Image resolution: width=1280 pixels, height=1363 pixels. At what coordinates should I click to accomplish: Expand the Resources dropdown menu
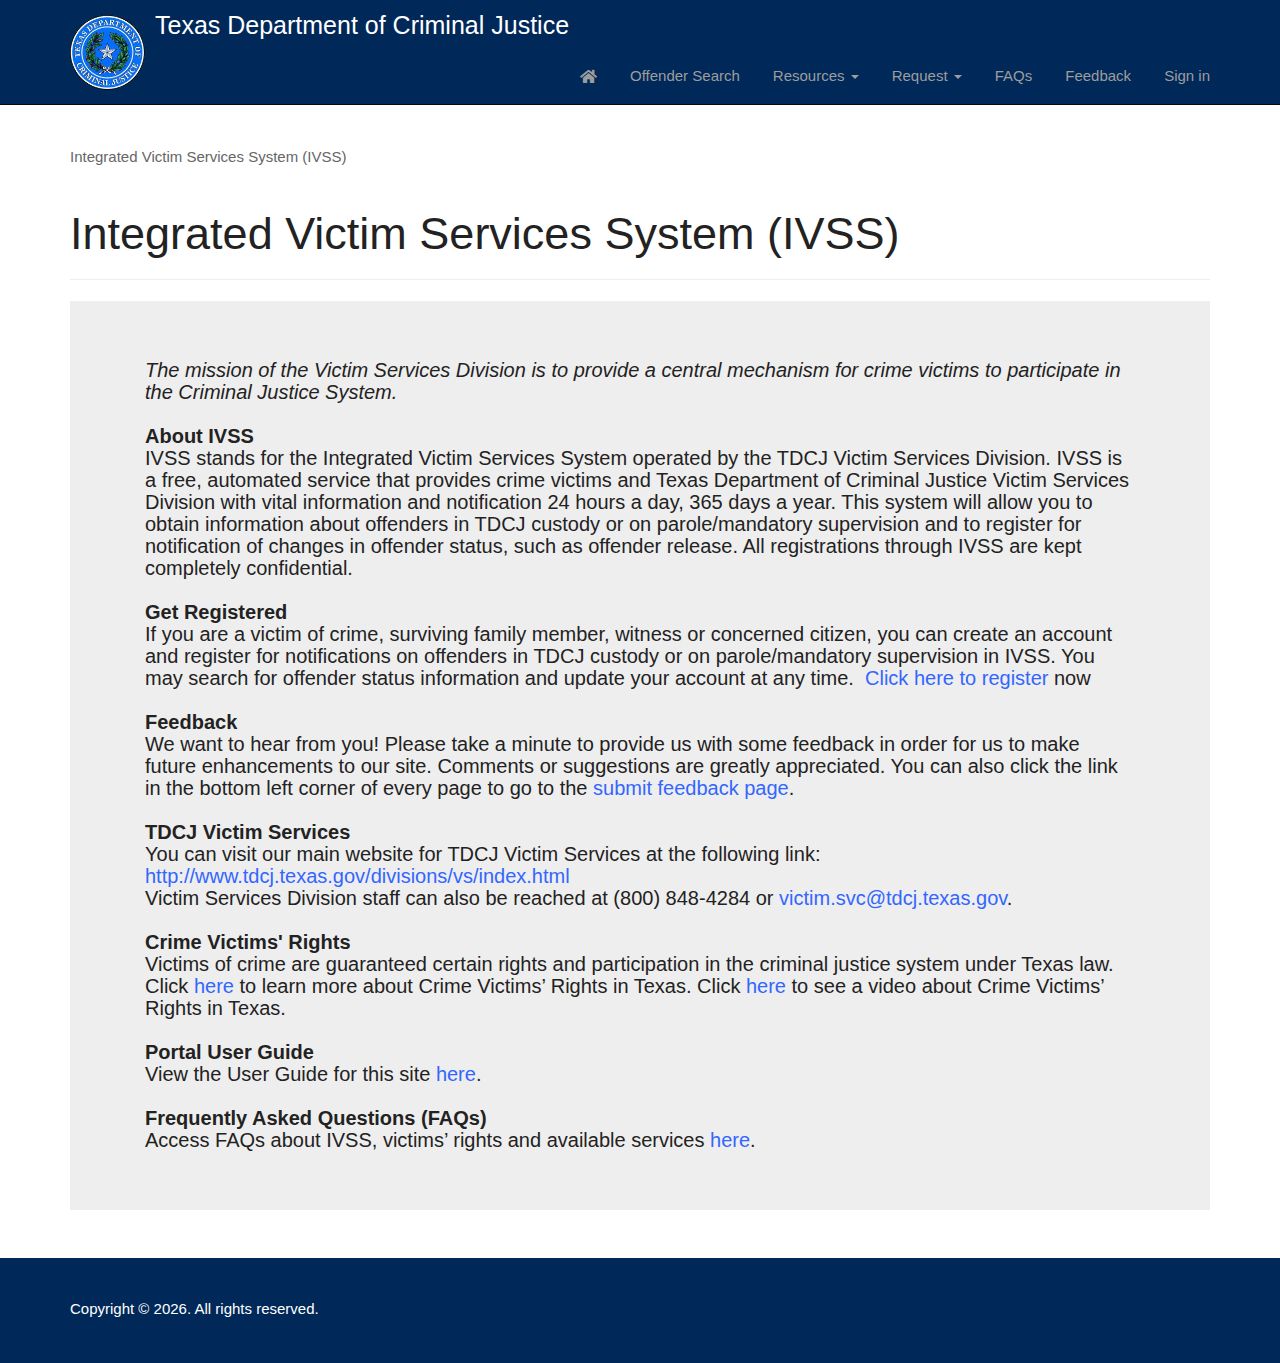click(x=816, y=76)
